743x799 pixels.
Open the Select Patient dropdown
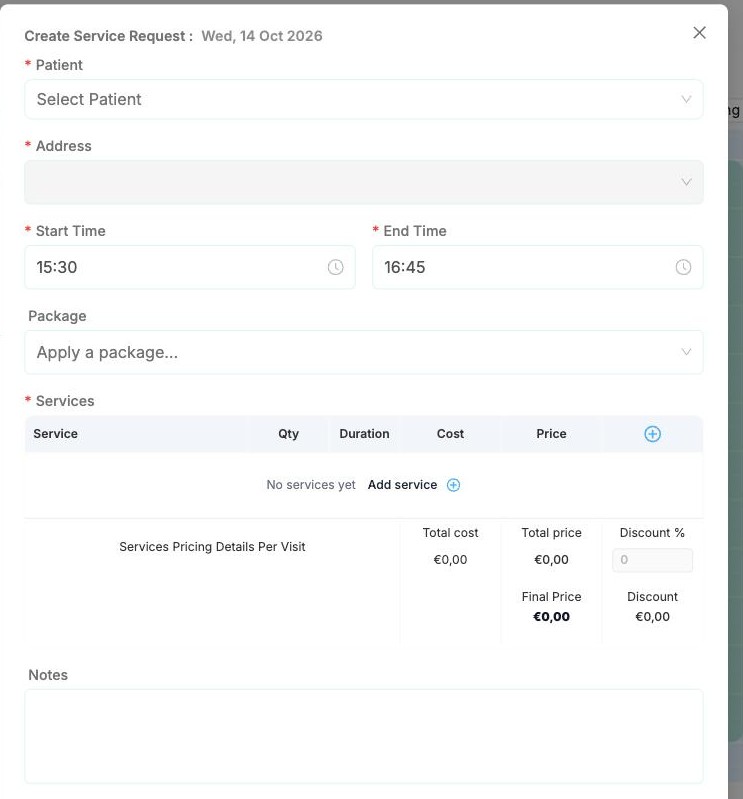(364, 99)
